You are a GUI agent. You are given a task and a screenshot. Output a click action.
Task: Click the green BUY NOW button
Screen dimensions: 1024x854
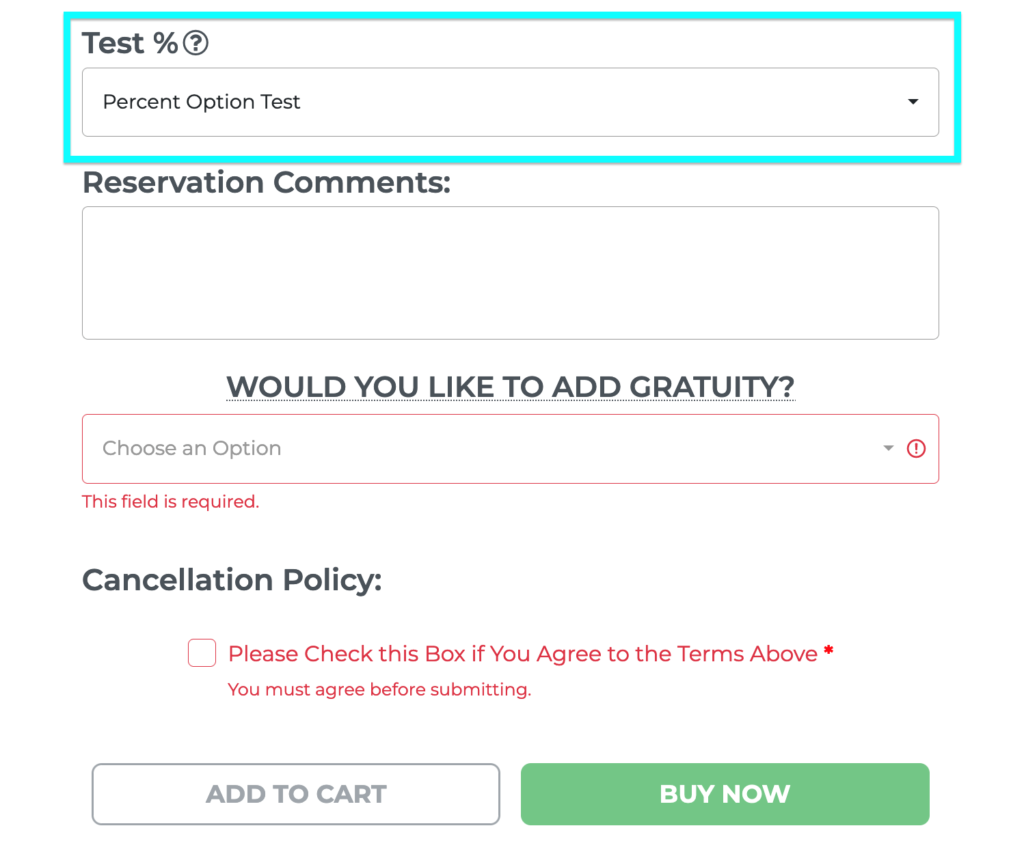coord(725,794)
